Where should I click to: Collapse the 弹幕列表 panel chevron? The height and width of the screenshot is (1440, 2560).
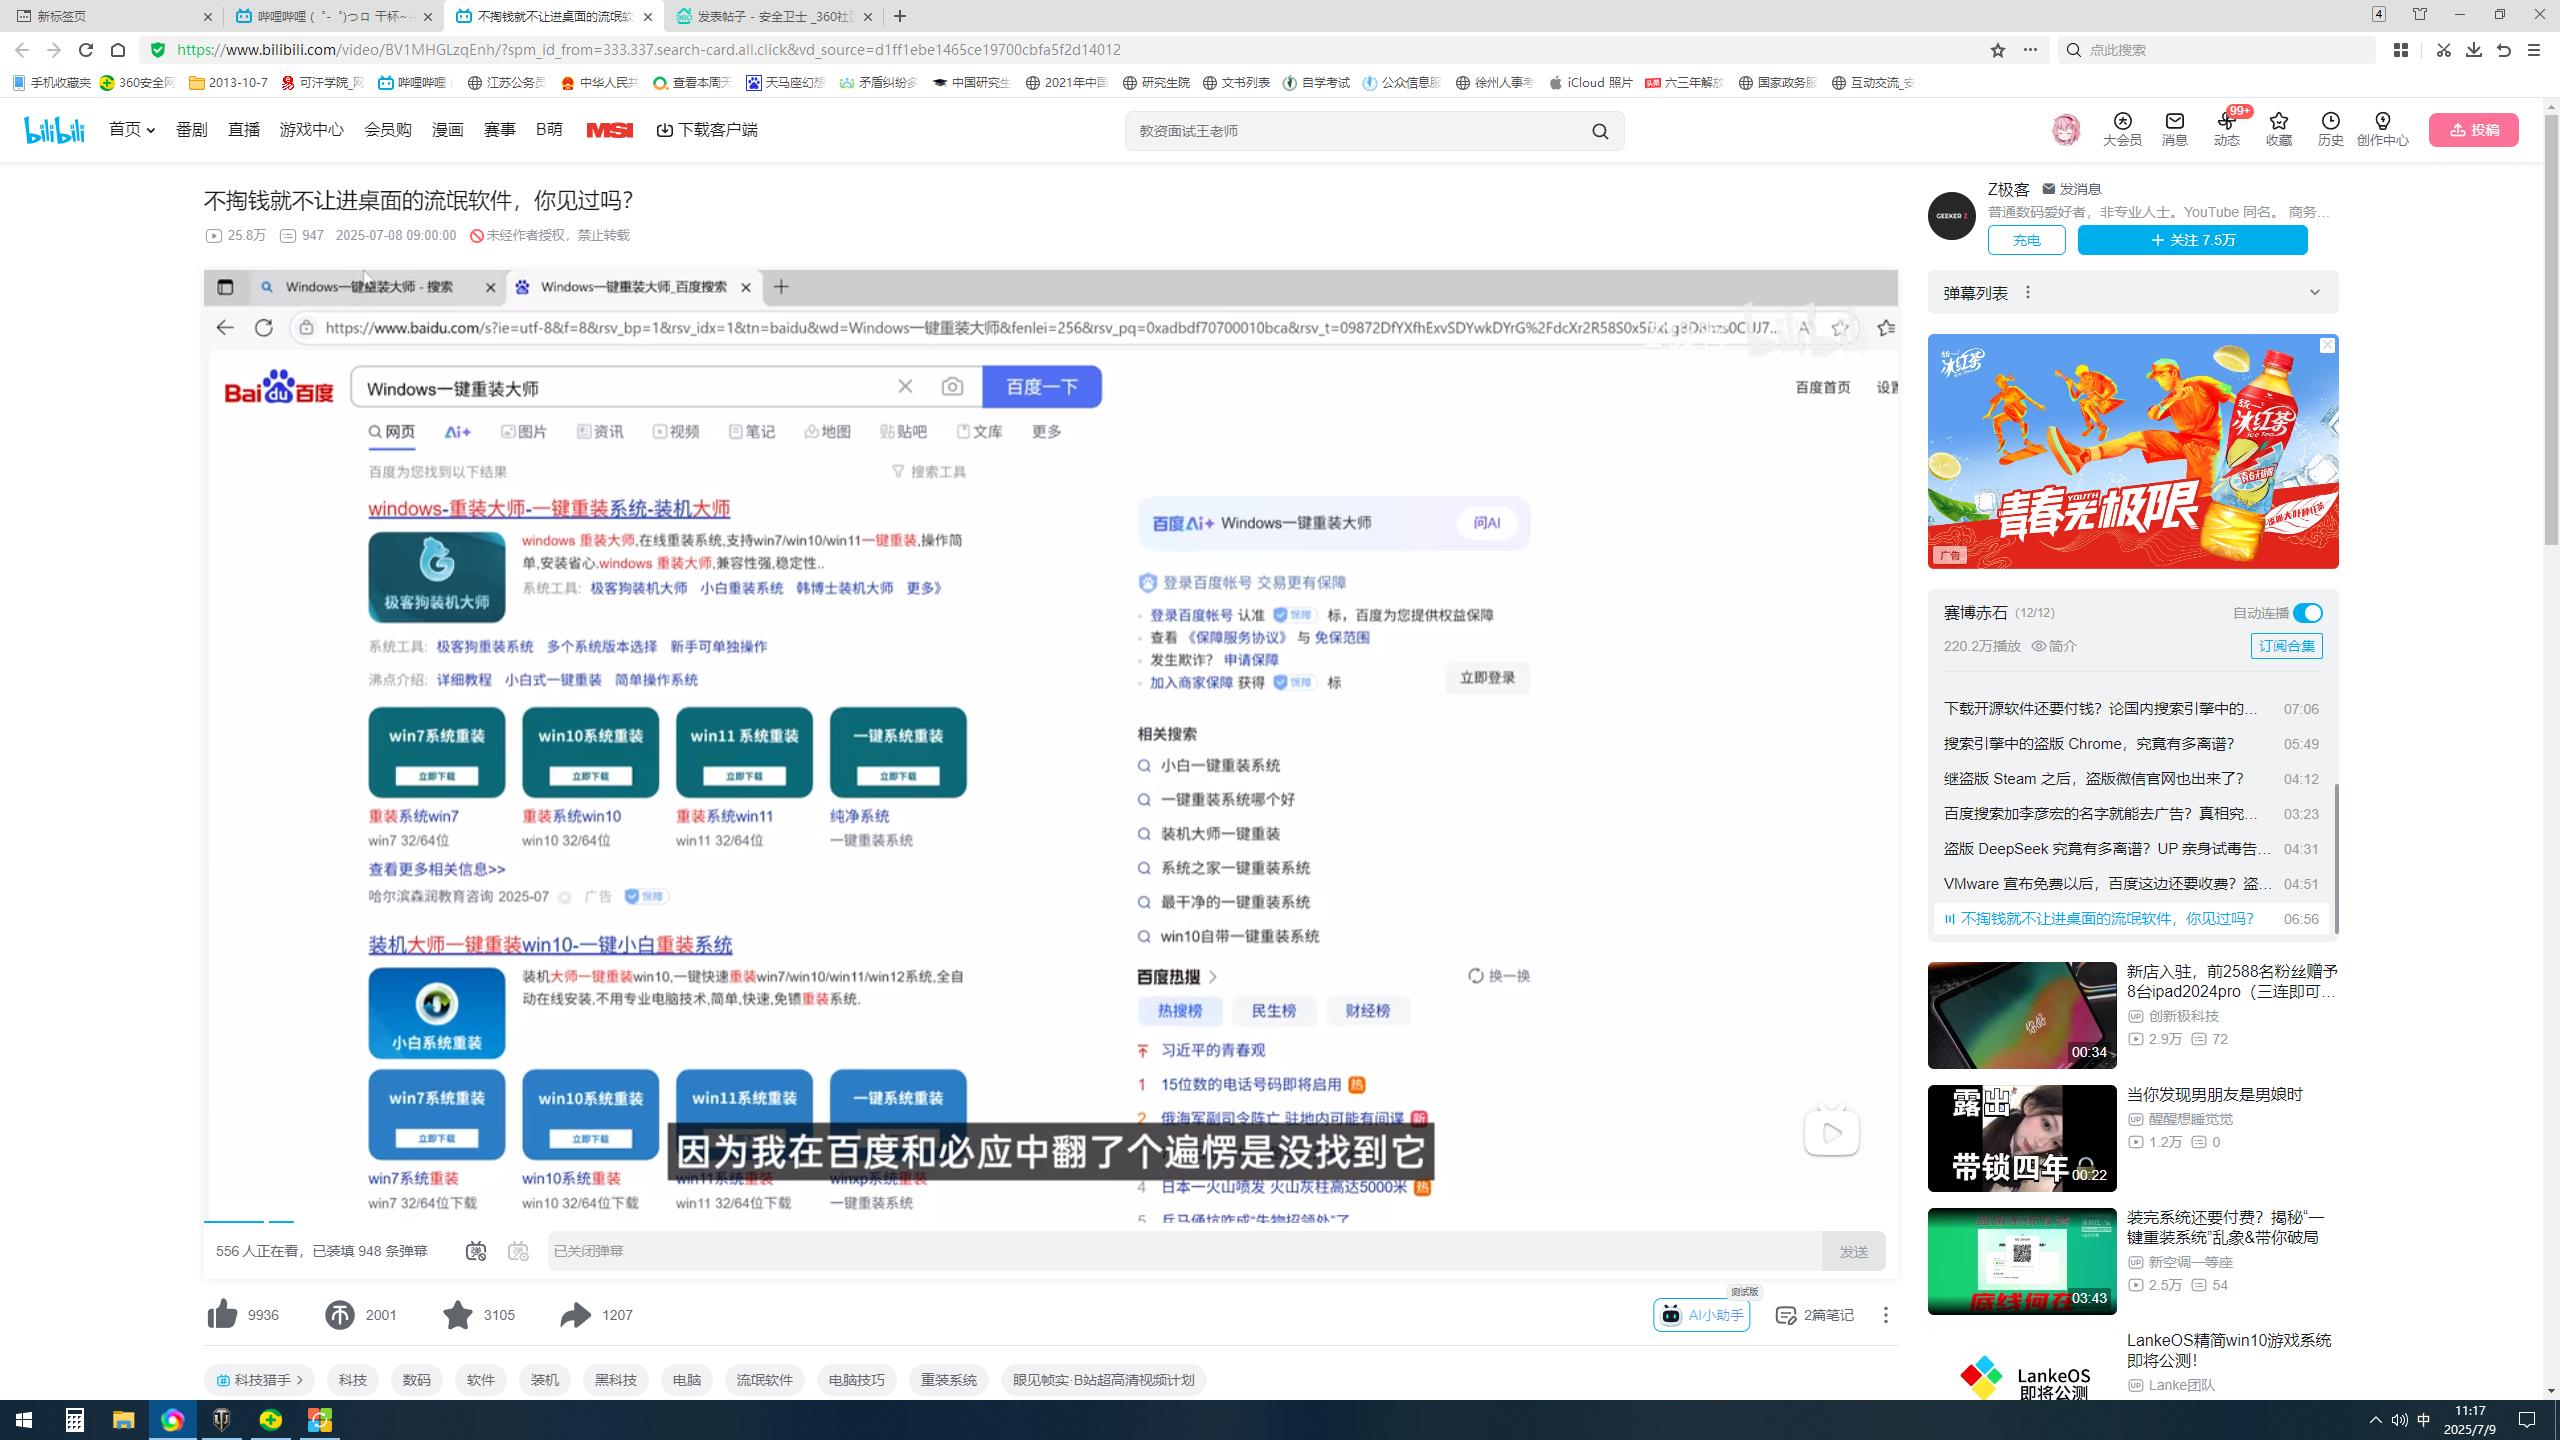pos(2315,292)
